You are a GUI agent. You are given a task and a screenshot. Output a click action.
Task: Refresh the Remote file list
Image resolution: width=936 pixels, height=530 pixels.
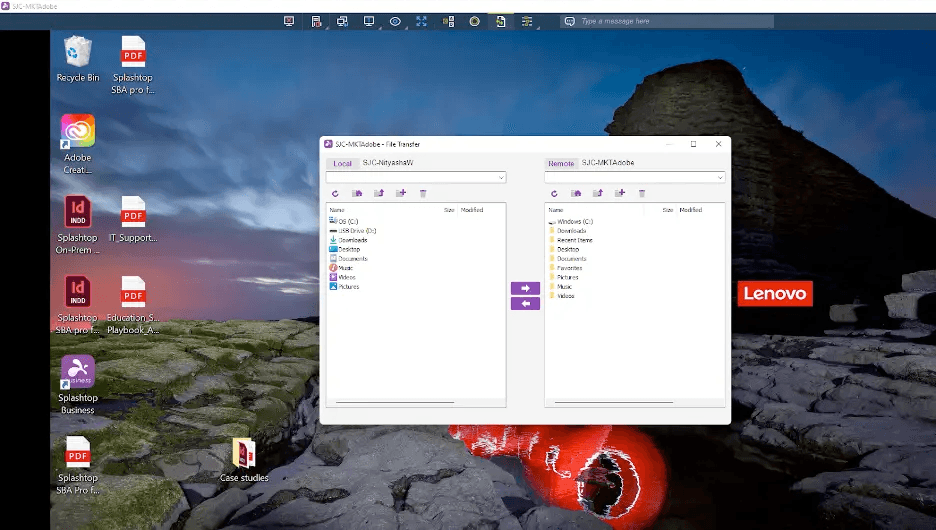[x=554, y=193]
